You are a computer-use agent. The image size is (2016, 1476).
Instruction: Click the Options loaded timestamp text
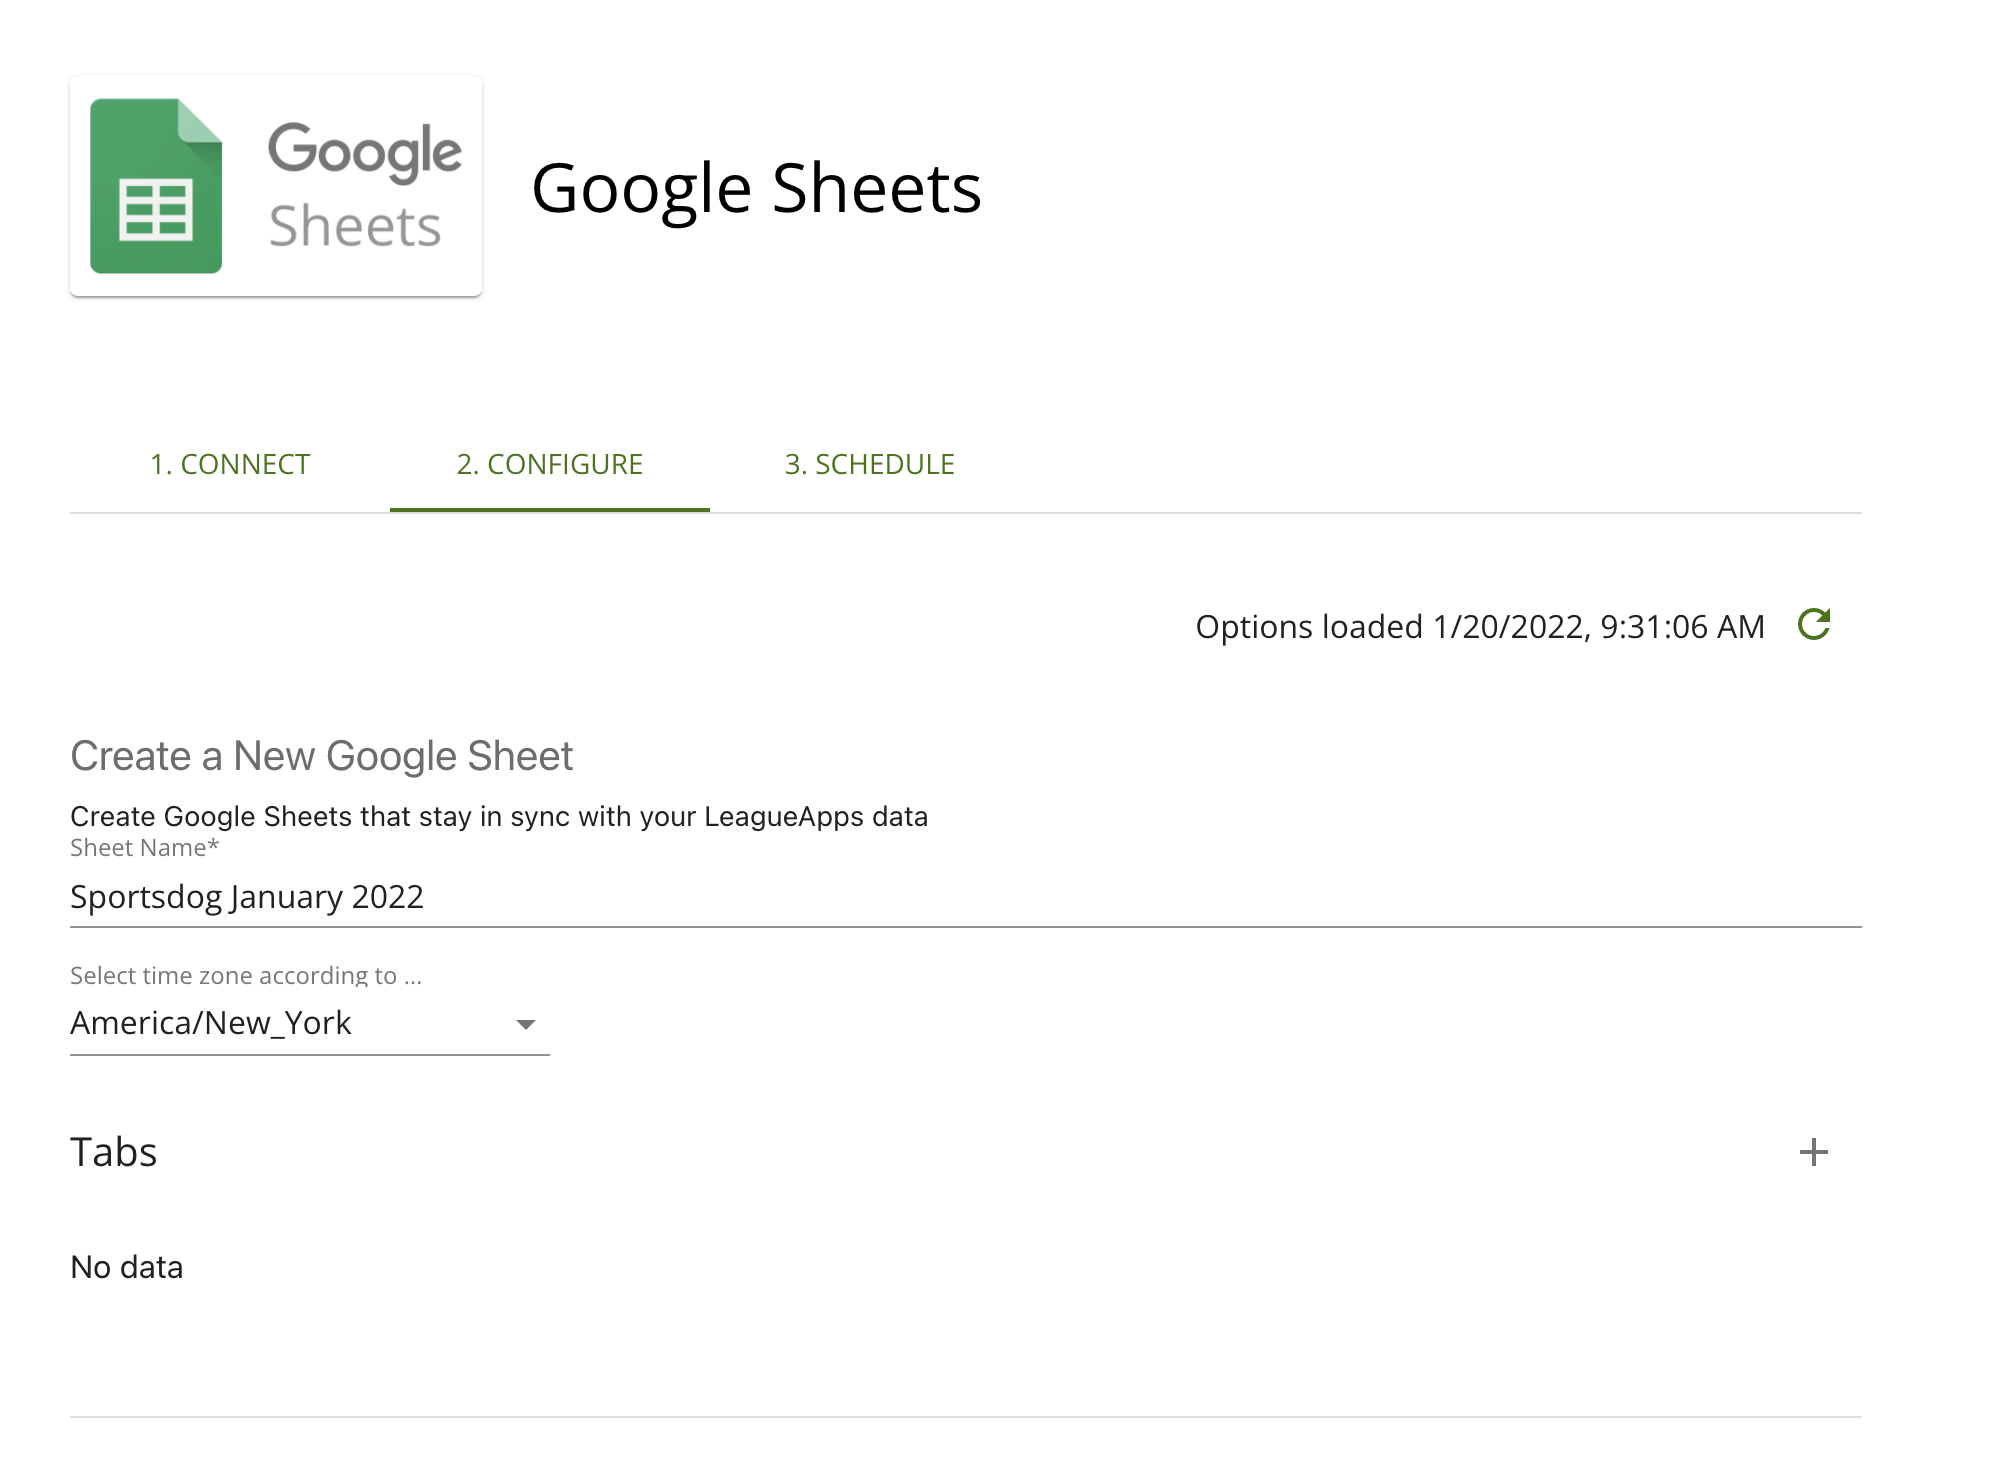[x=1480, y=626]
